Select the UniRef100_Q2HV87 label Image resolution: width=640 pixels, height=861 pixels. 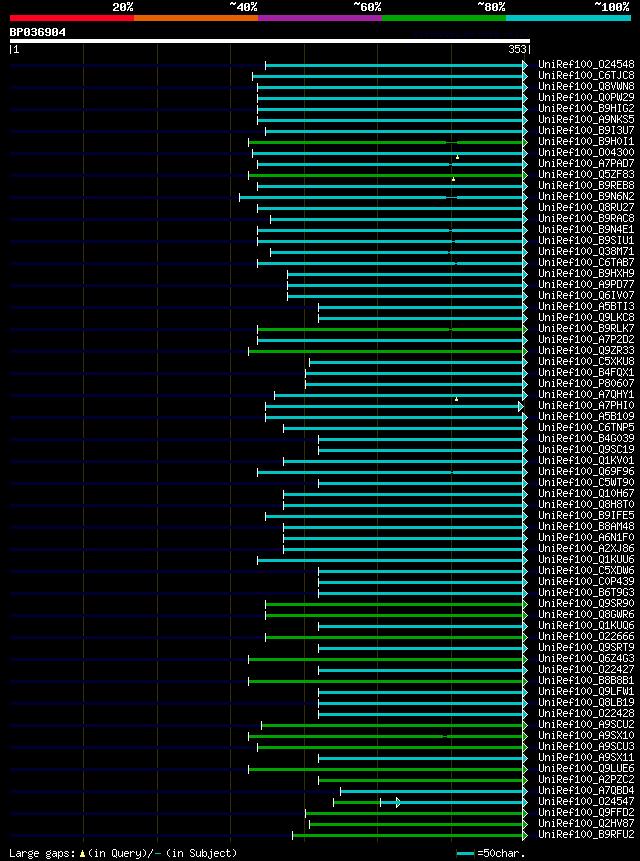[x=586, y=824]
